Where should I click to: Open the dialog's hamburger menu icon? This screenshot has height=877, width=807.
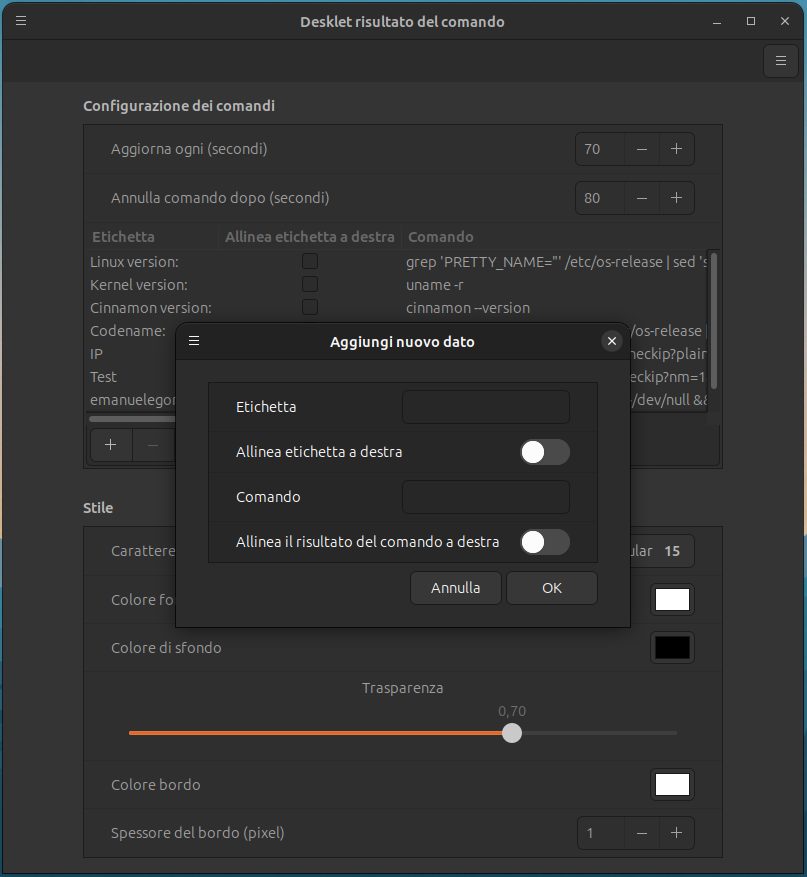[194, 341]
